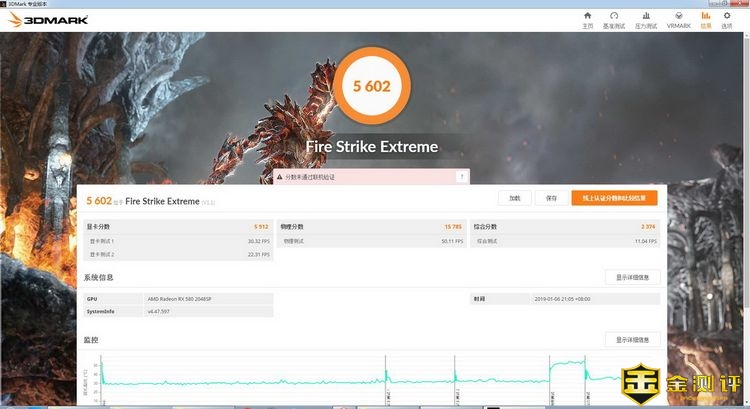750x409 pixels.
Task: Open the Benchmarks (基准测试) gauge icon
Action: point(614,19)
